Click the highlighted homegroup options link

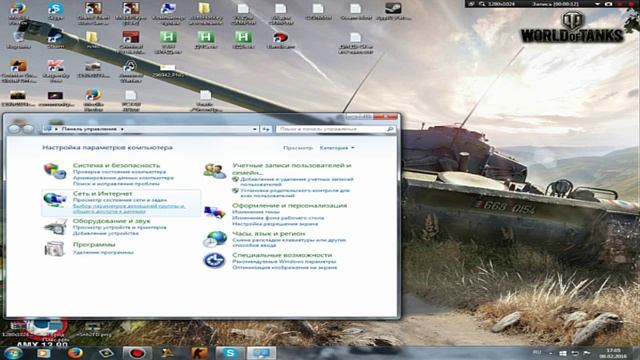129,209
